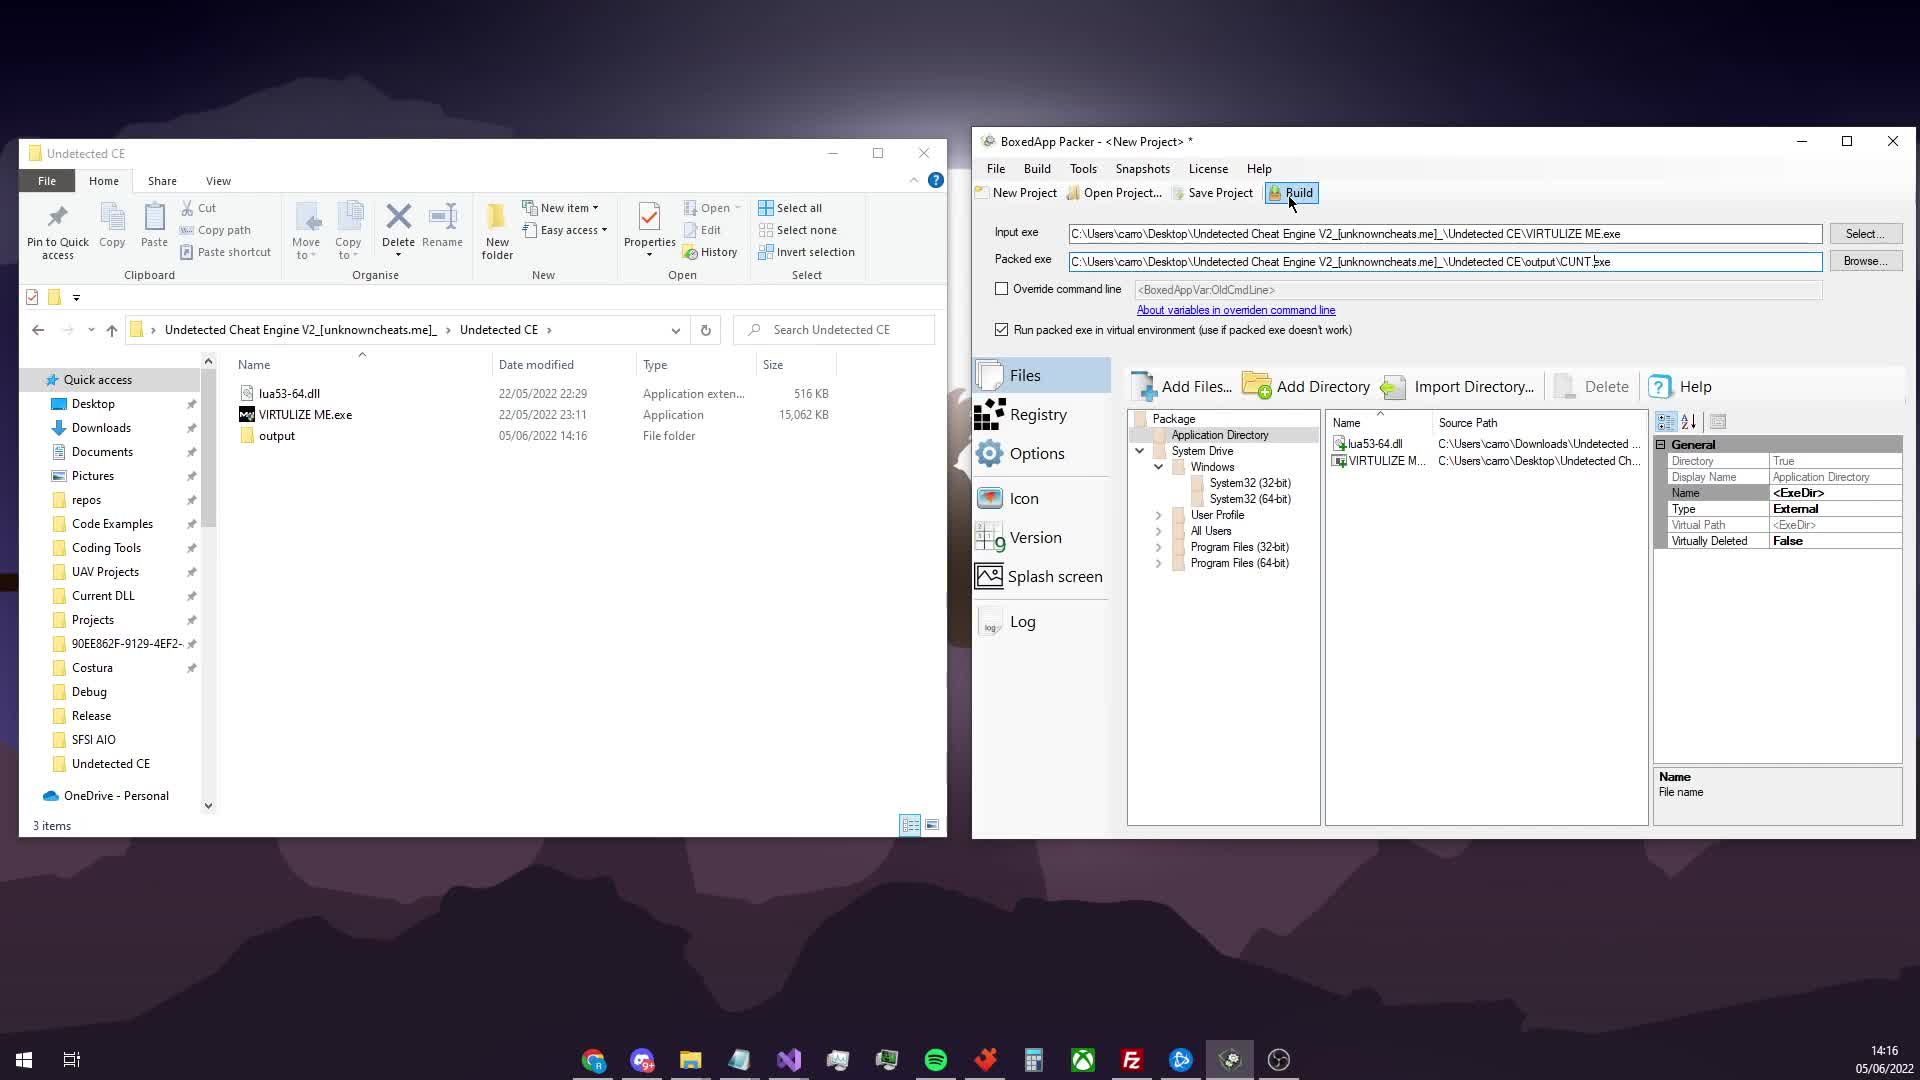Open the Version section
1920x1080 pixels.
tap(1035, 537)
